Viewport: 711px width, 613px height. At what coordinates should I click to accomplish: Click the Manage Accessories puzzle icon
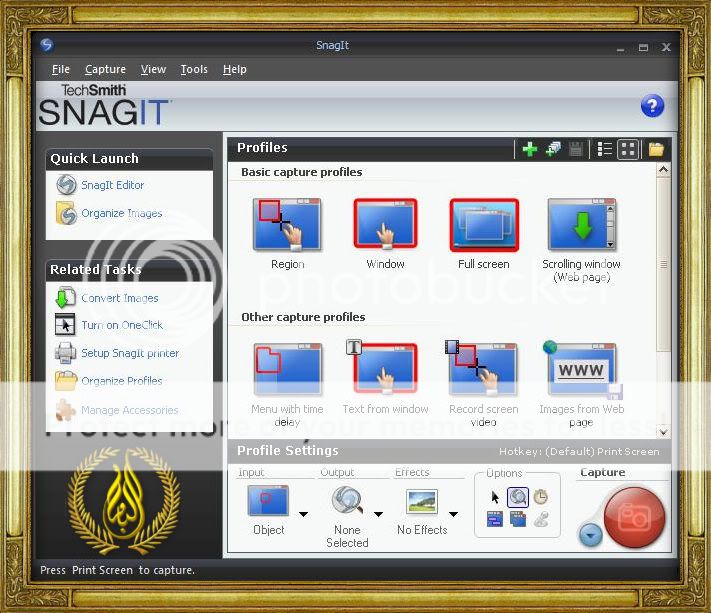click(x=65, y=410)
